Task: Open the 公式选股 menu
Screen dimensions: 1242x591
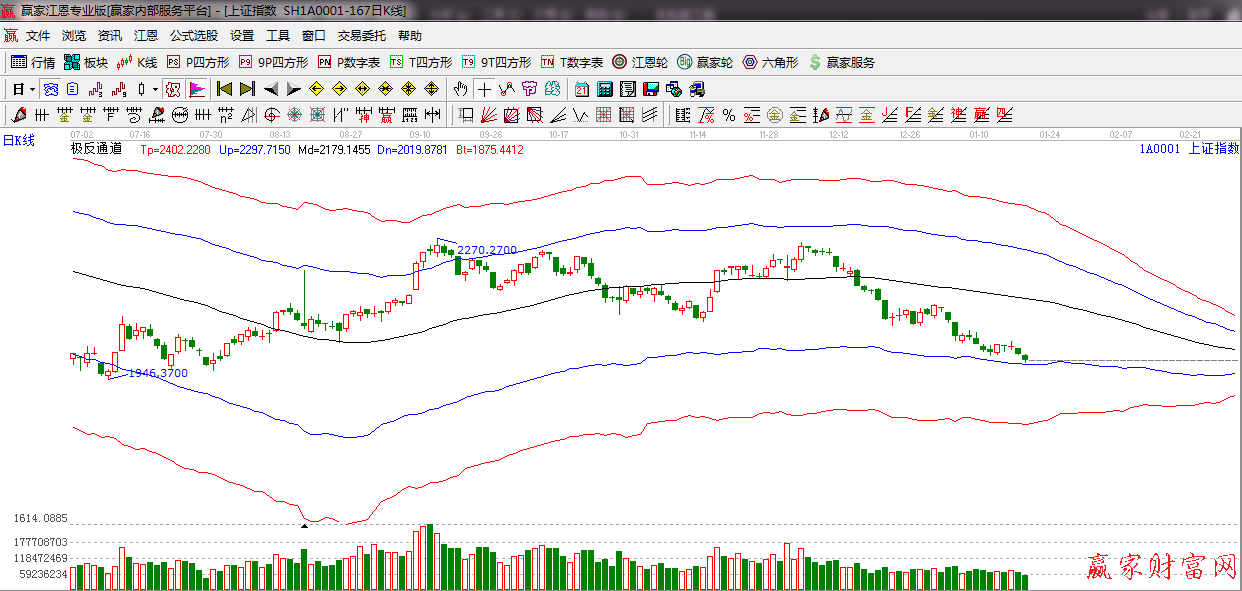Action: click(x=193, y=36)
